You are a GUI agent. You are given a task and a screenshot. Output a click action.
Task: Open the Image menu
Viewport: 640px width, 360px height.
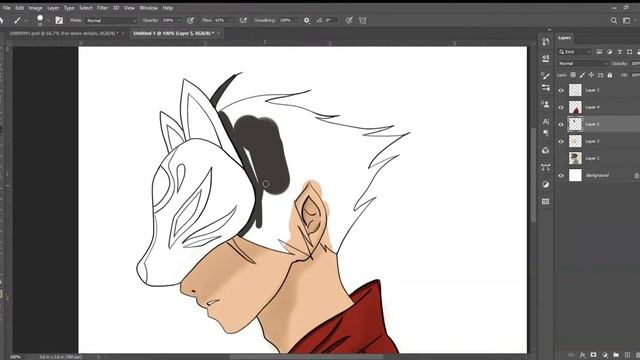pos(35,8)
